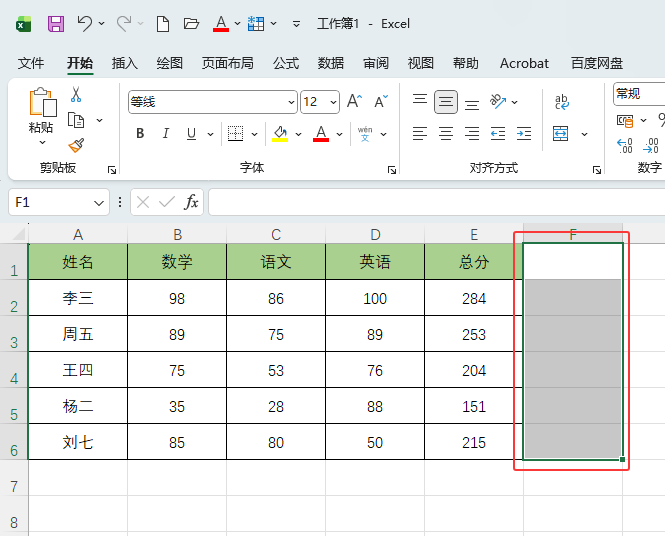Click the accounting number format icon

click(625, 121)
